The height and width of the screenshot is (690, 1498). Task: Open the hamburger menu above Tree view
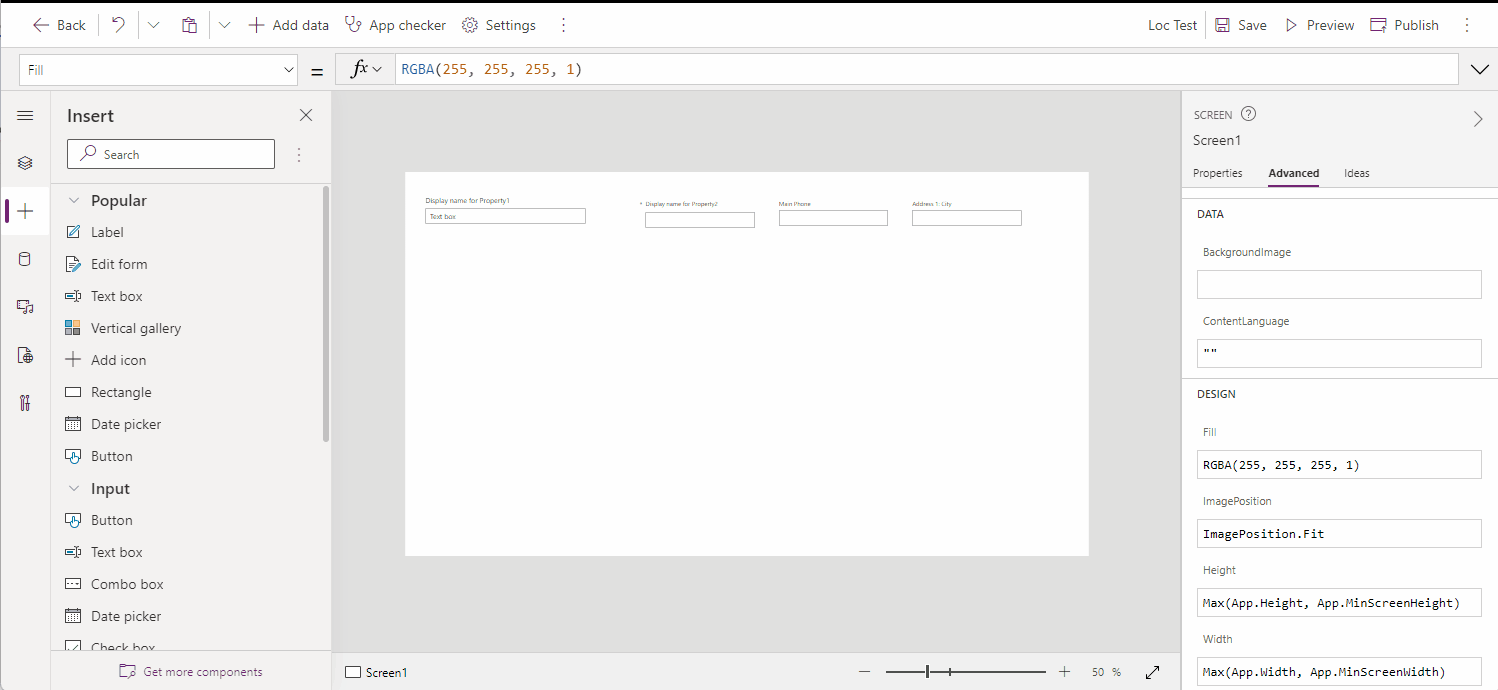click(25, 115)
